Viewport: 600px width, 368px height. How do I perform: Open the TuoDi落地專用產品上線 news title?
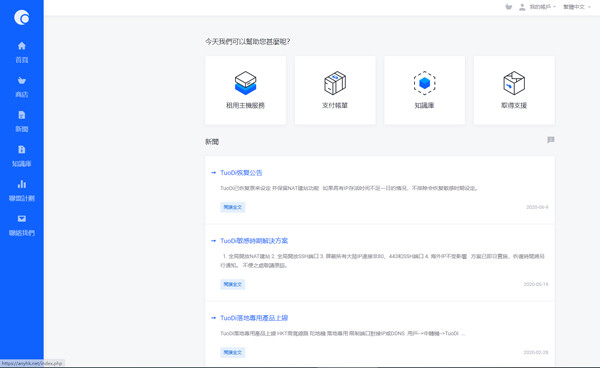pos(254,318)
